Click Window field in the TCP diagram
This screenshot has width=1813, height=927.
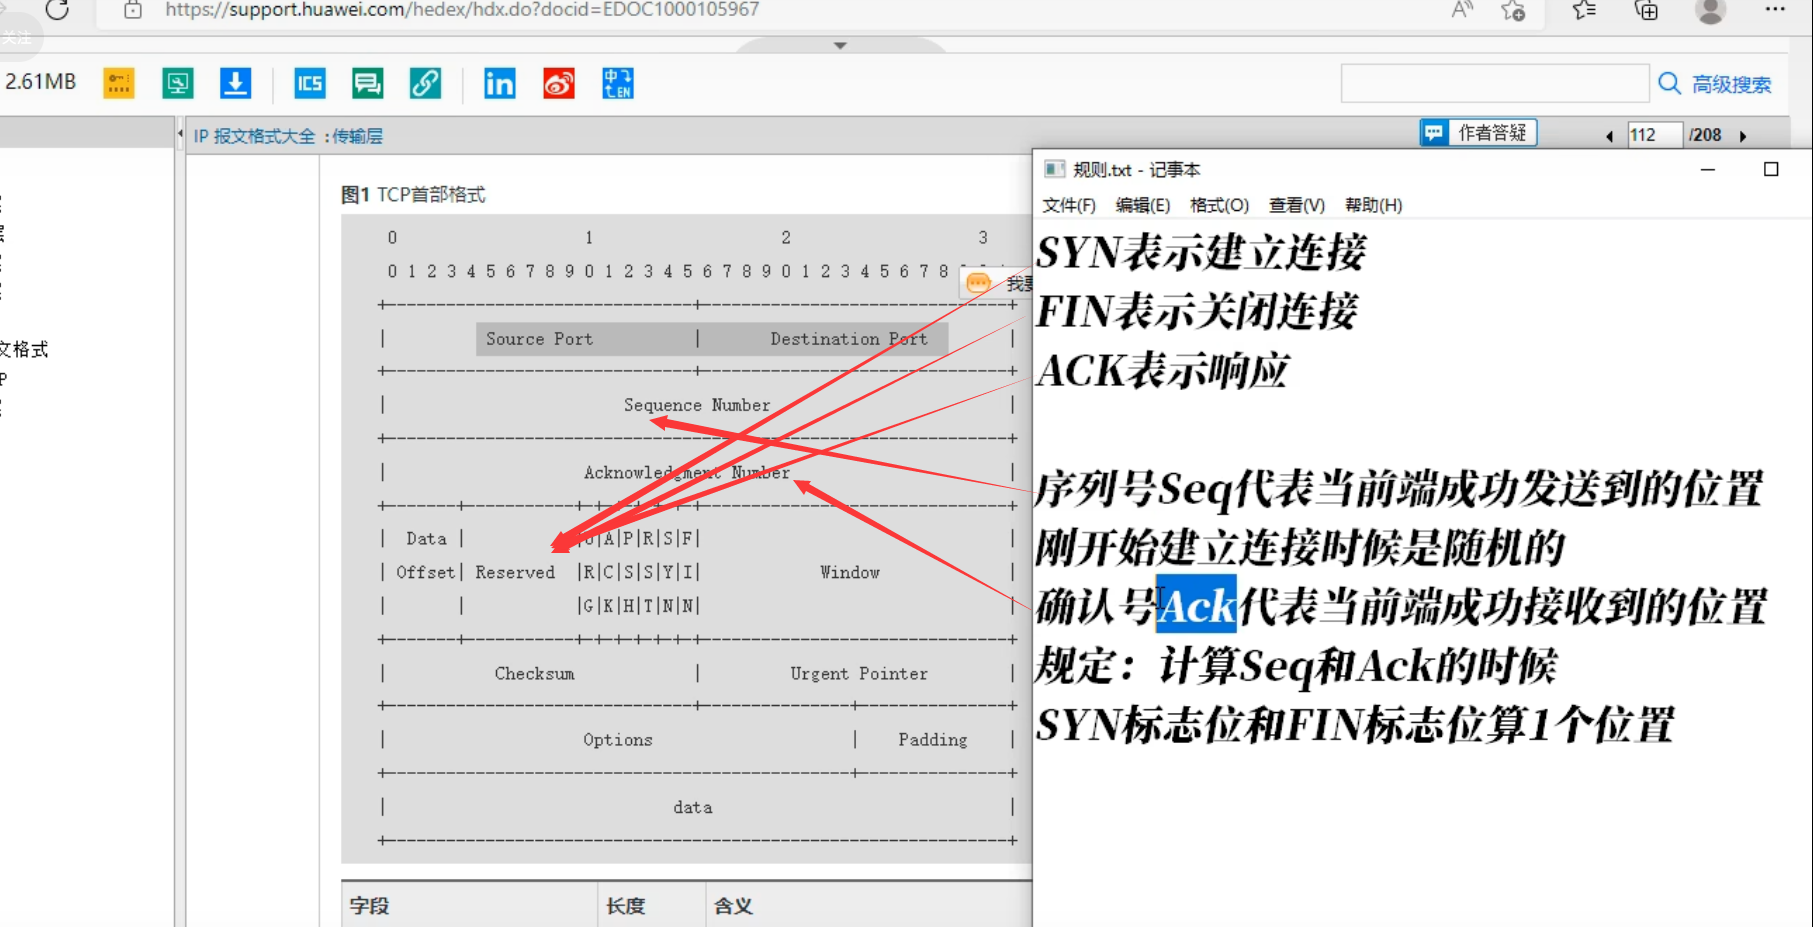point(850,572)
